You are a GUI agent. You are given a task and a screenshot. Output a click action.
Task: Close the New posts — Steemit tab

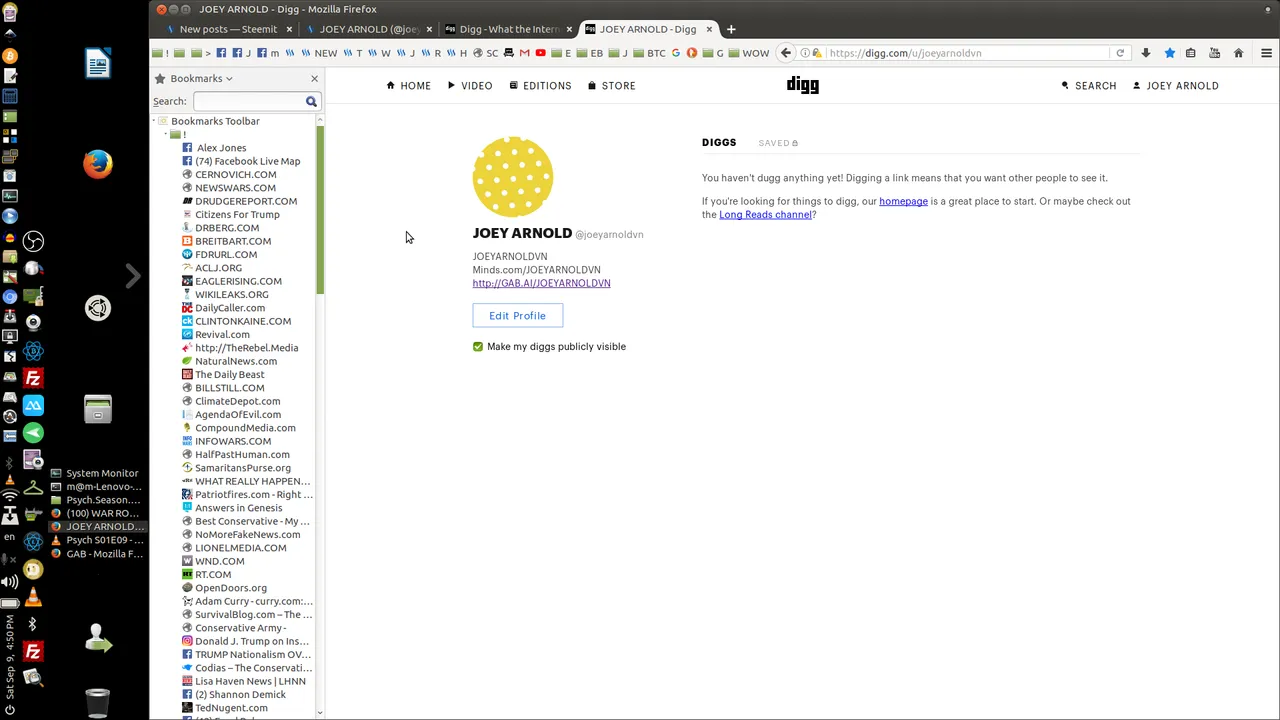289,29
